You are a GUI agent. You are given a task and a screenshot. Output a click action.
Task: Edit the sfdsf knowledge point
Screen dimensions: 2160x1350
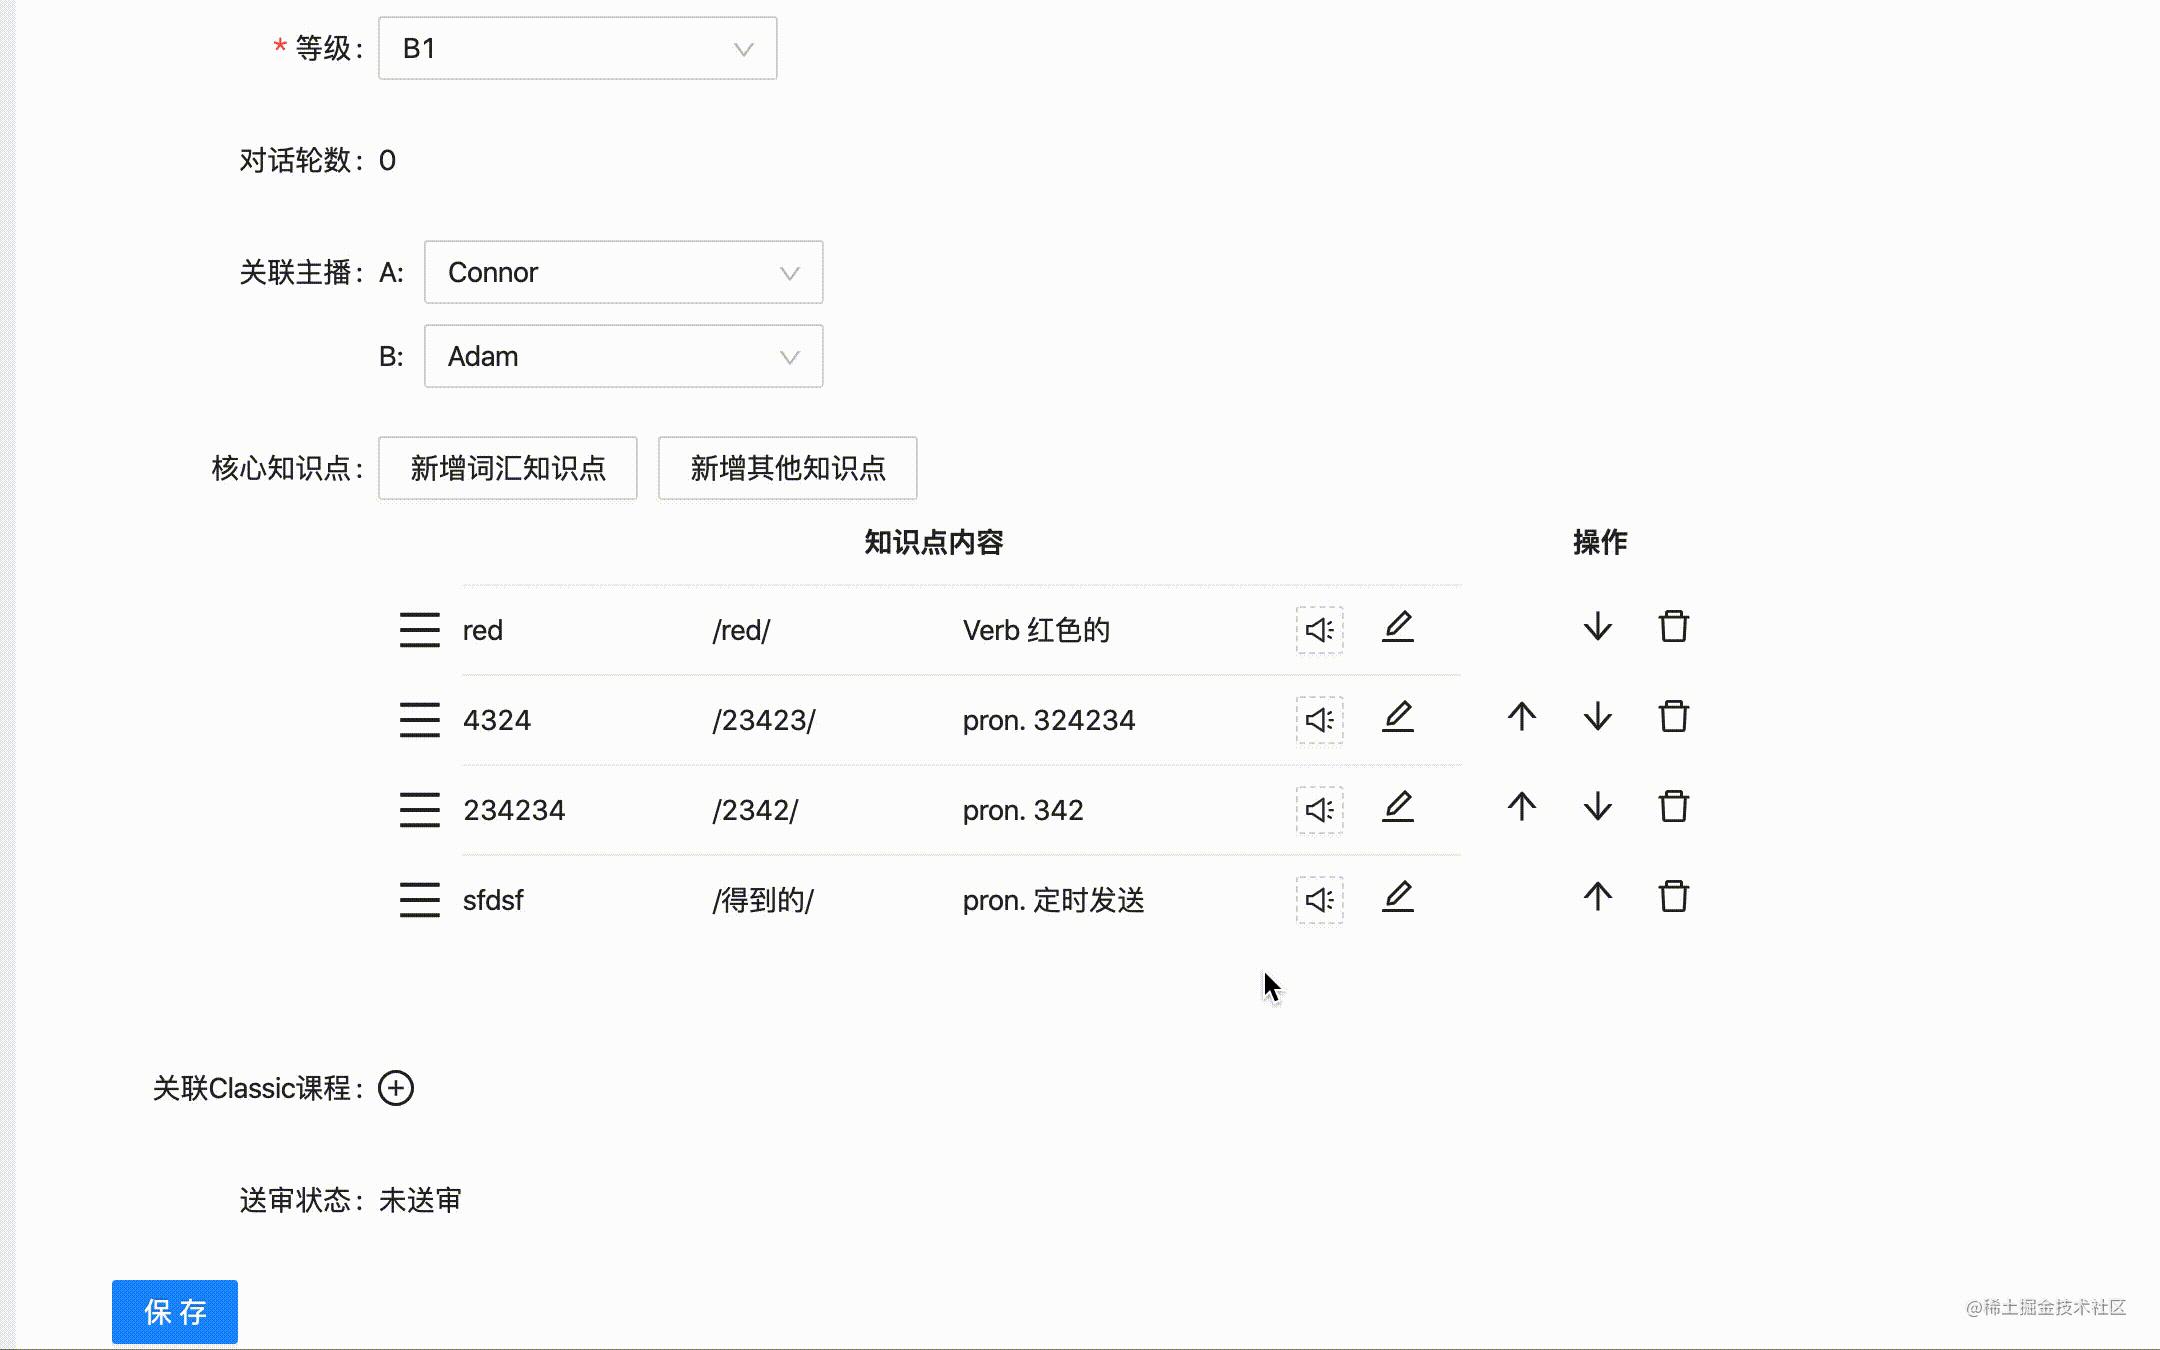tap(1398, 897)
